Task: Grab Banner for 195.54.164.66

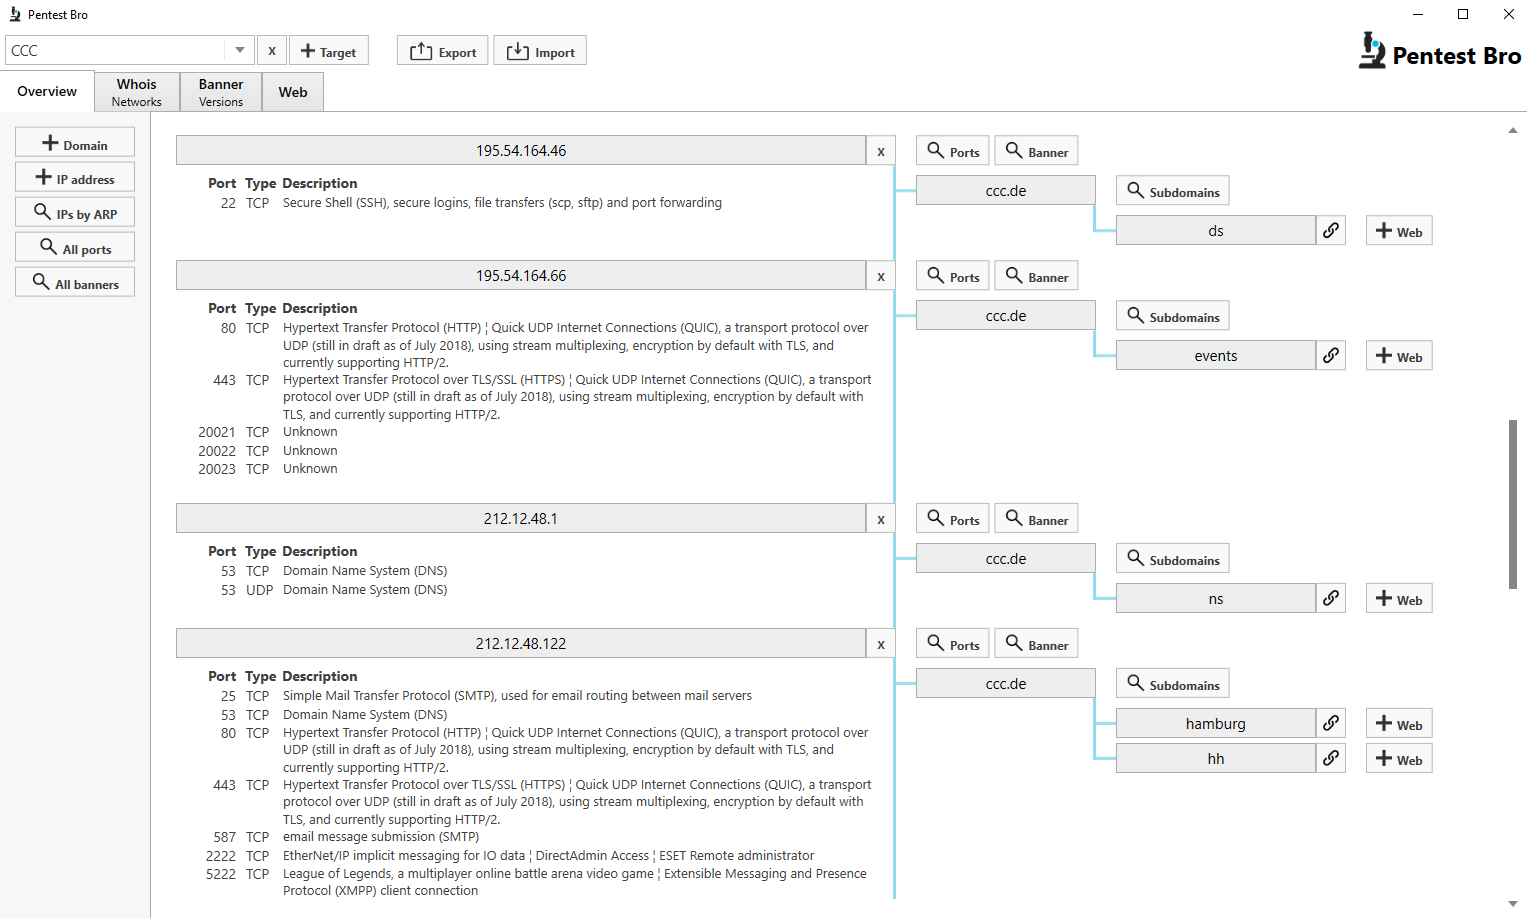Action: (x=1037, y=276)
